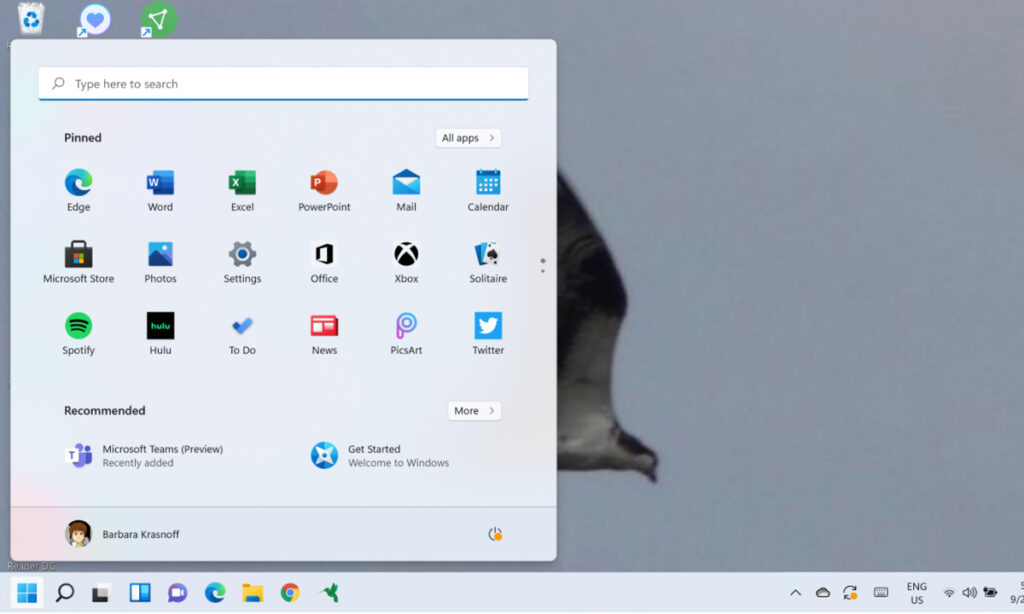This screenshot has height=614, width=1024.
Task: Open the Office app
Action: (324, 262)
